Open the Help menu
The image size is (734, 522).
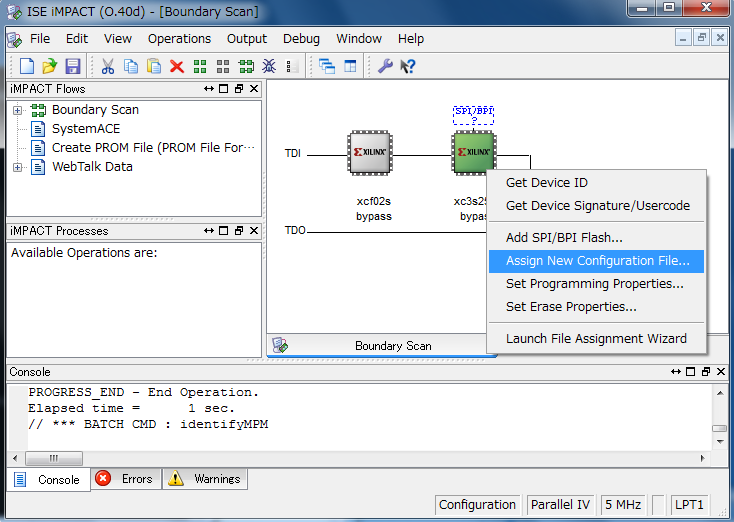[411, 38]
